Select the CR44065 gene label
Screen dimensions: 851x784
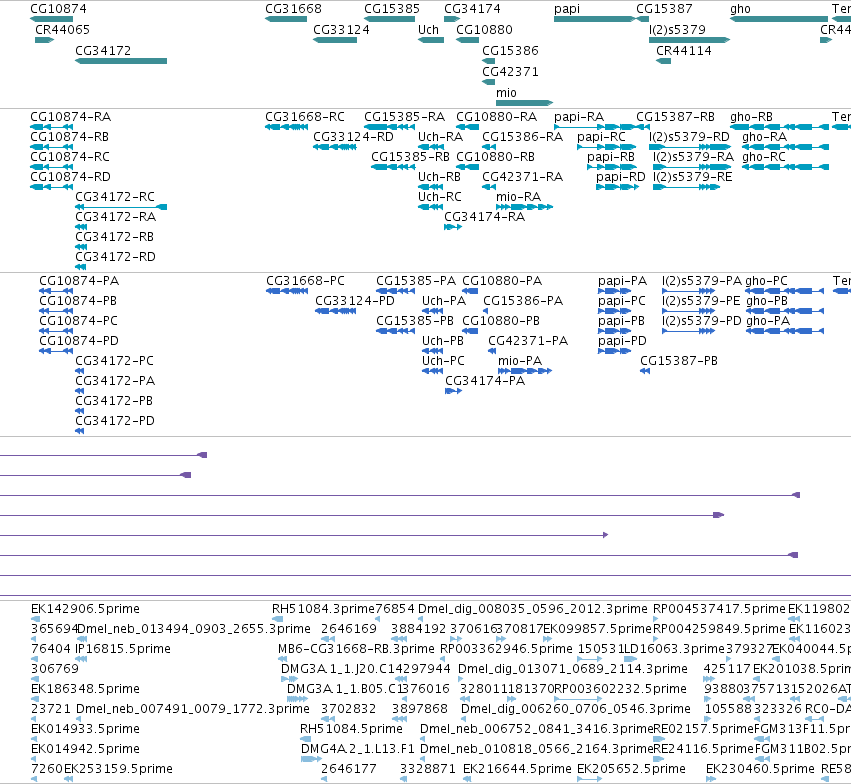62,30
